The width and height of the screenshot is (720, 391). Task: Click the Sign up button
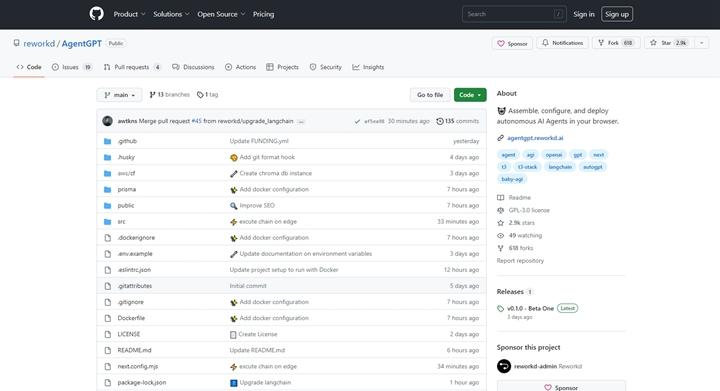point(617,14)
